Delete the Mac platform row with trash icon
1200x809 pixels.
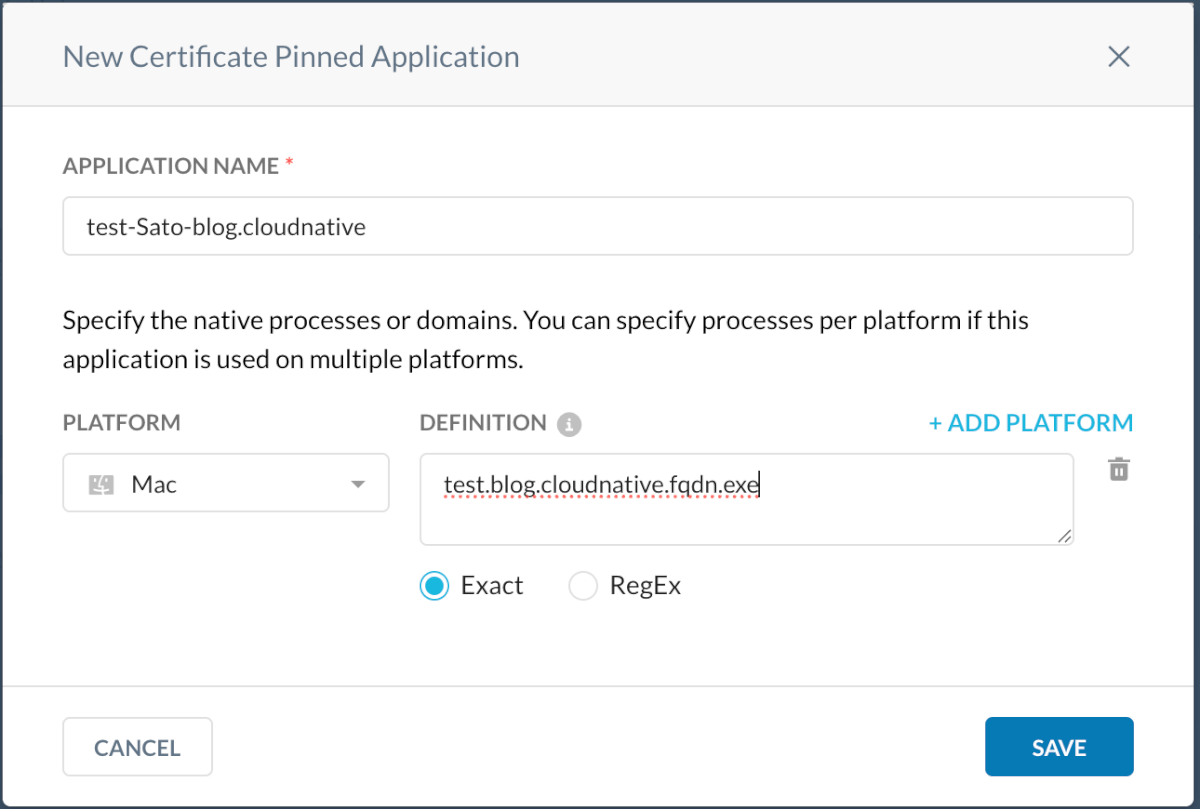click(x=1119, y=469)
